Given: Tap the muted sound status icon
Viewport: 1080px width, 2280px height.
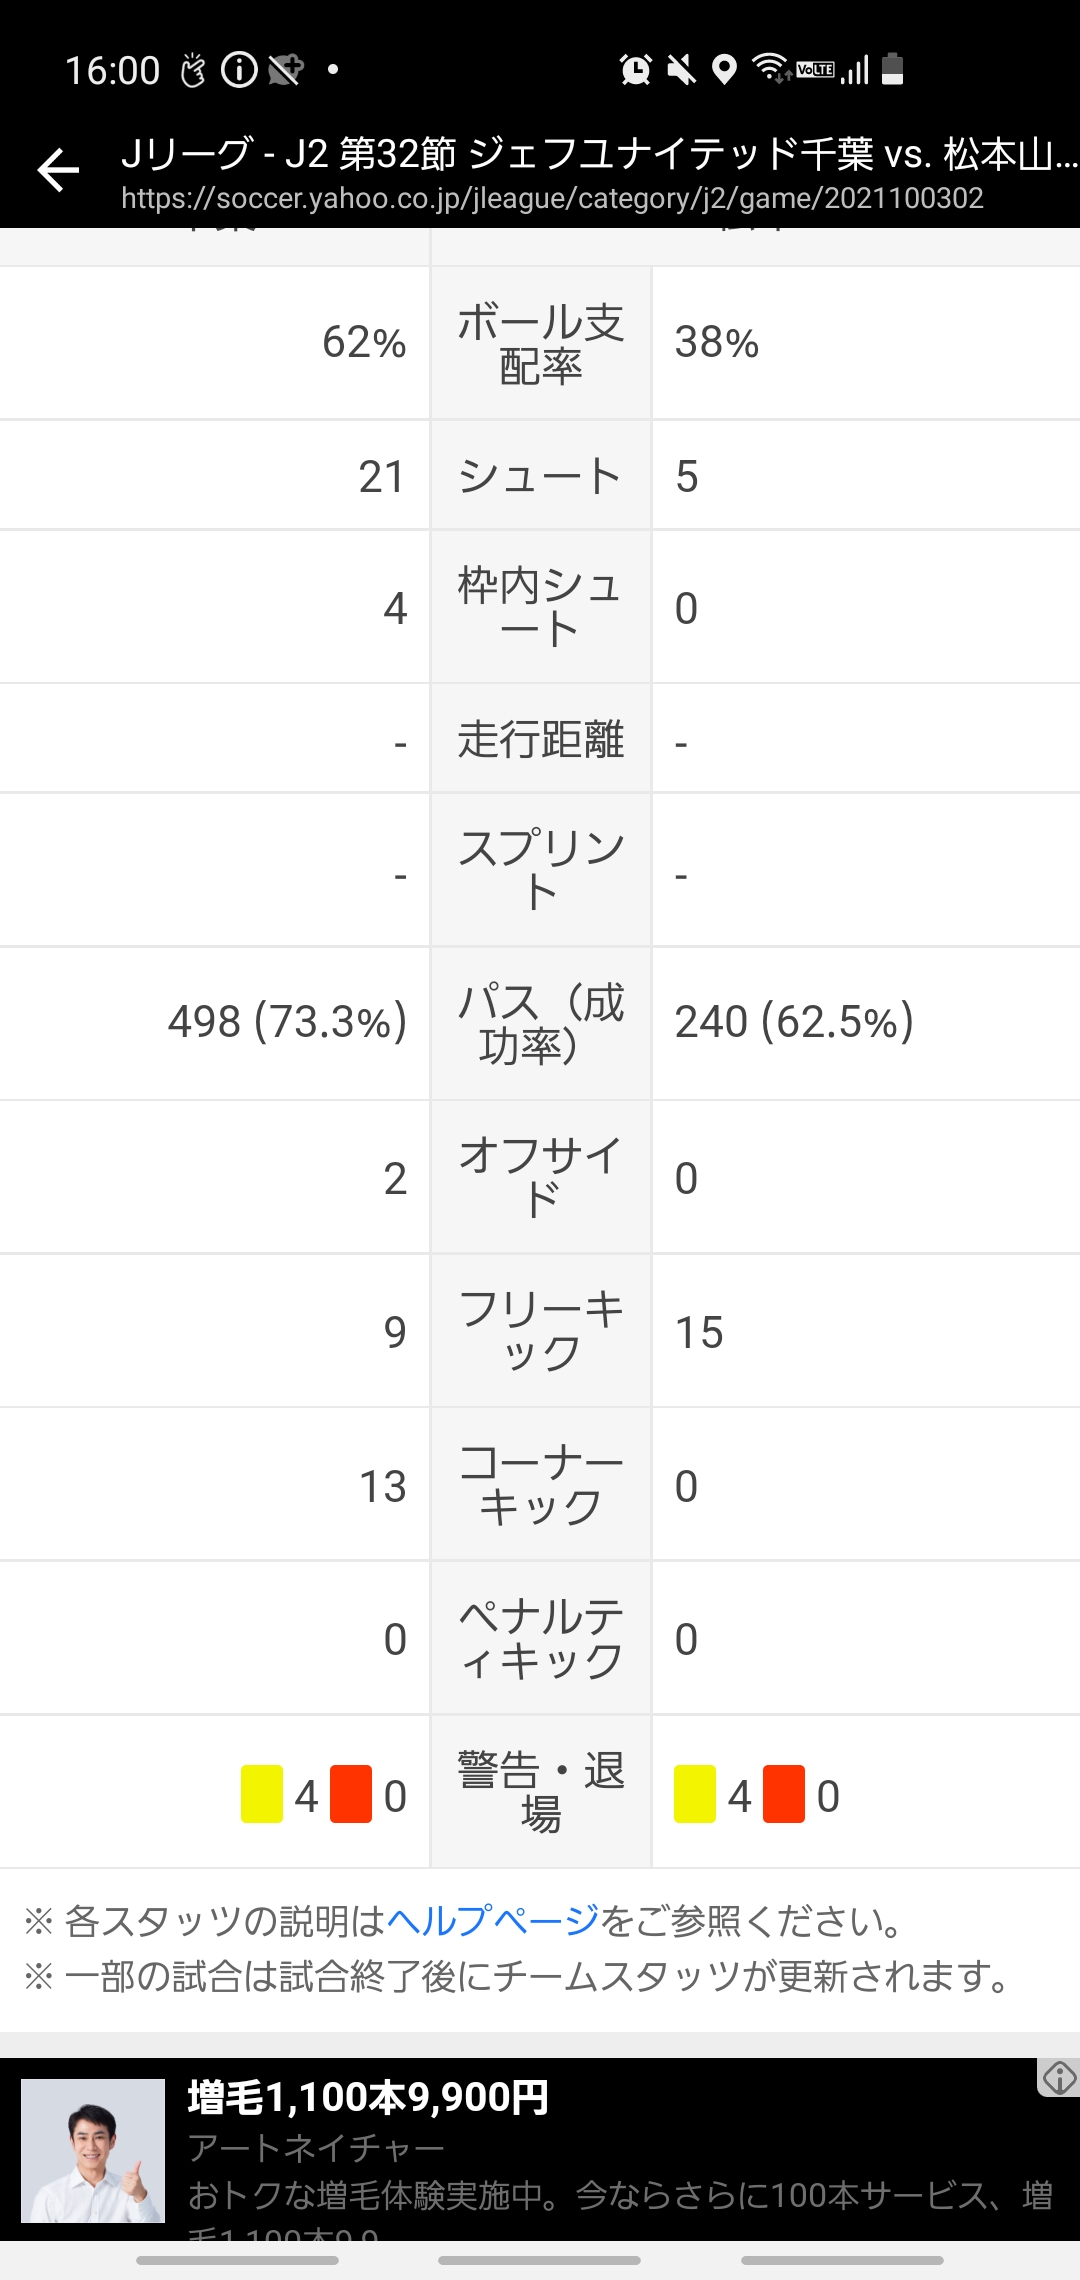Looking at the screenshot, I should pyautogui.click(x=681, y=70).
